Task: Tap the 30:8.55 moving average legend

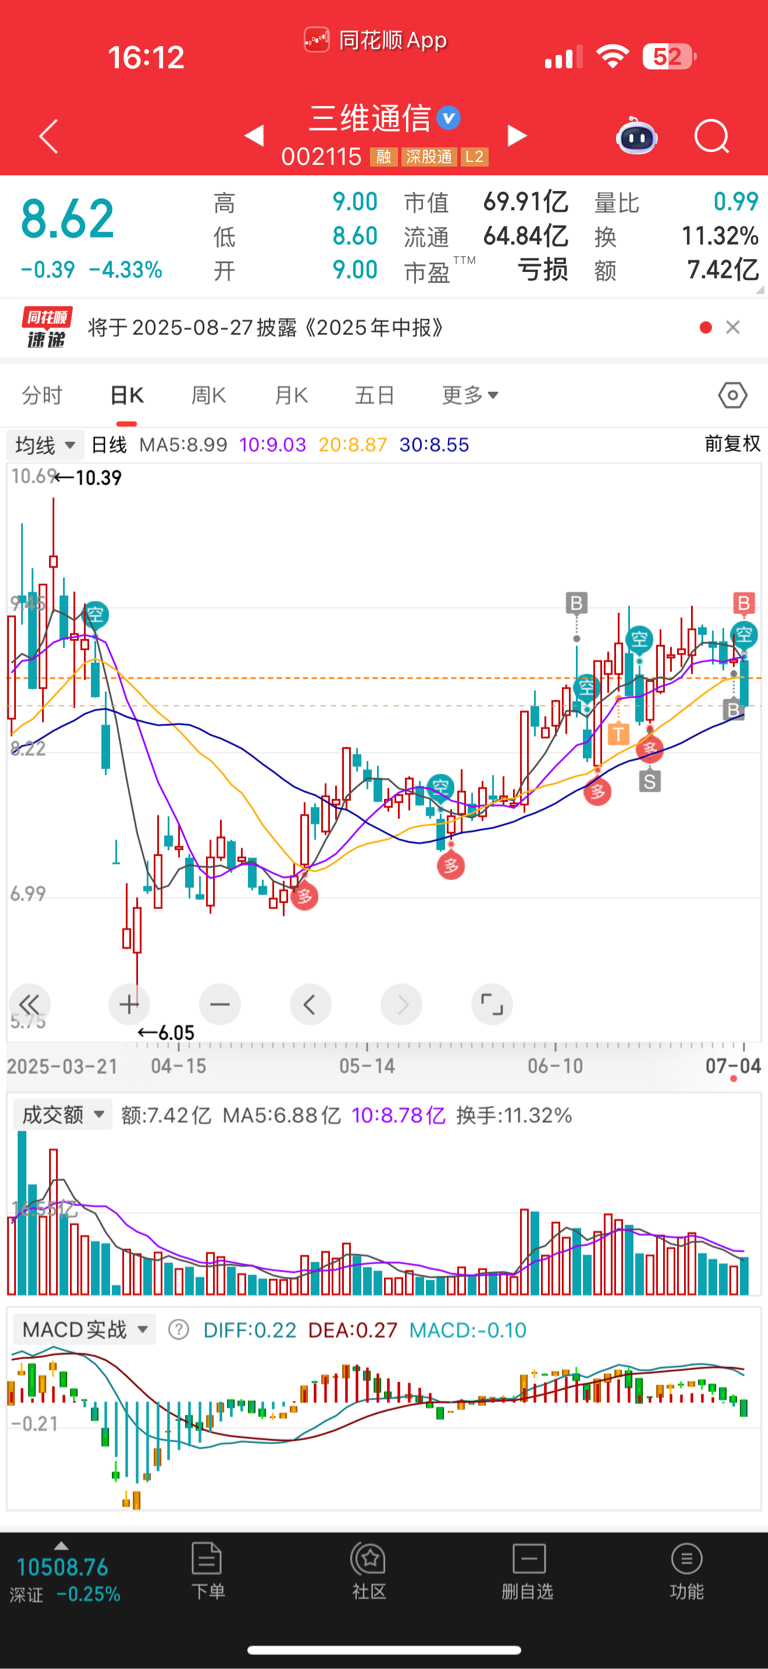Action: click(434, 445)
